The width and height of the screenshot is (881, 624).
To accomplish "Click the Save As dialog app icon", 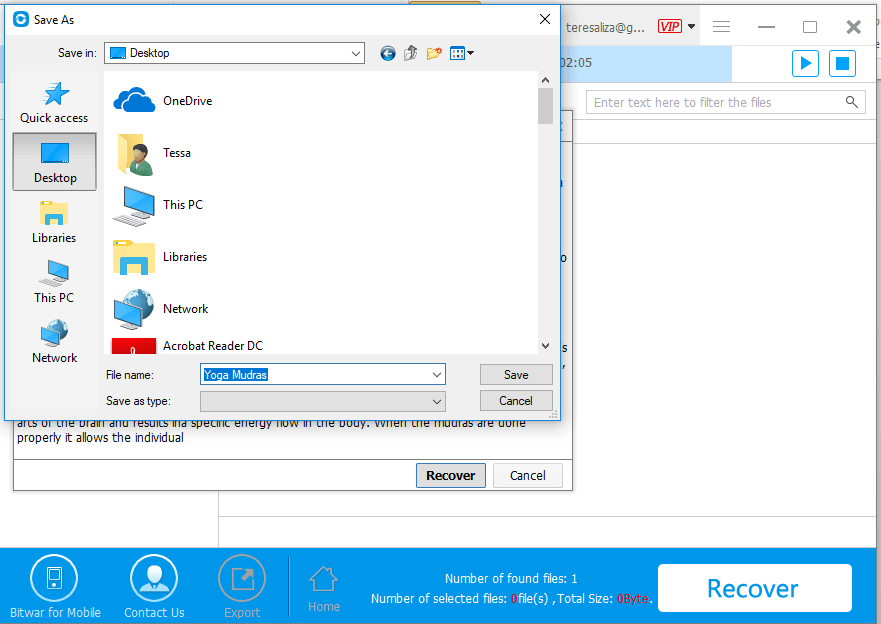I will [x=21, y=20].
